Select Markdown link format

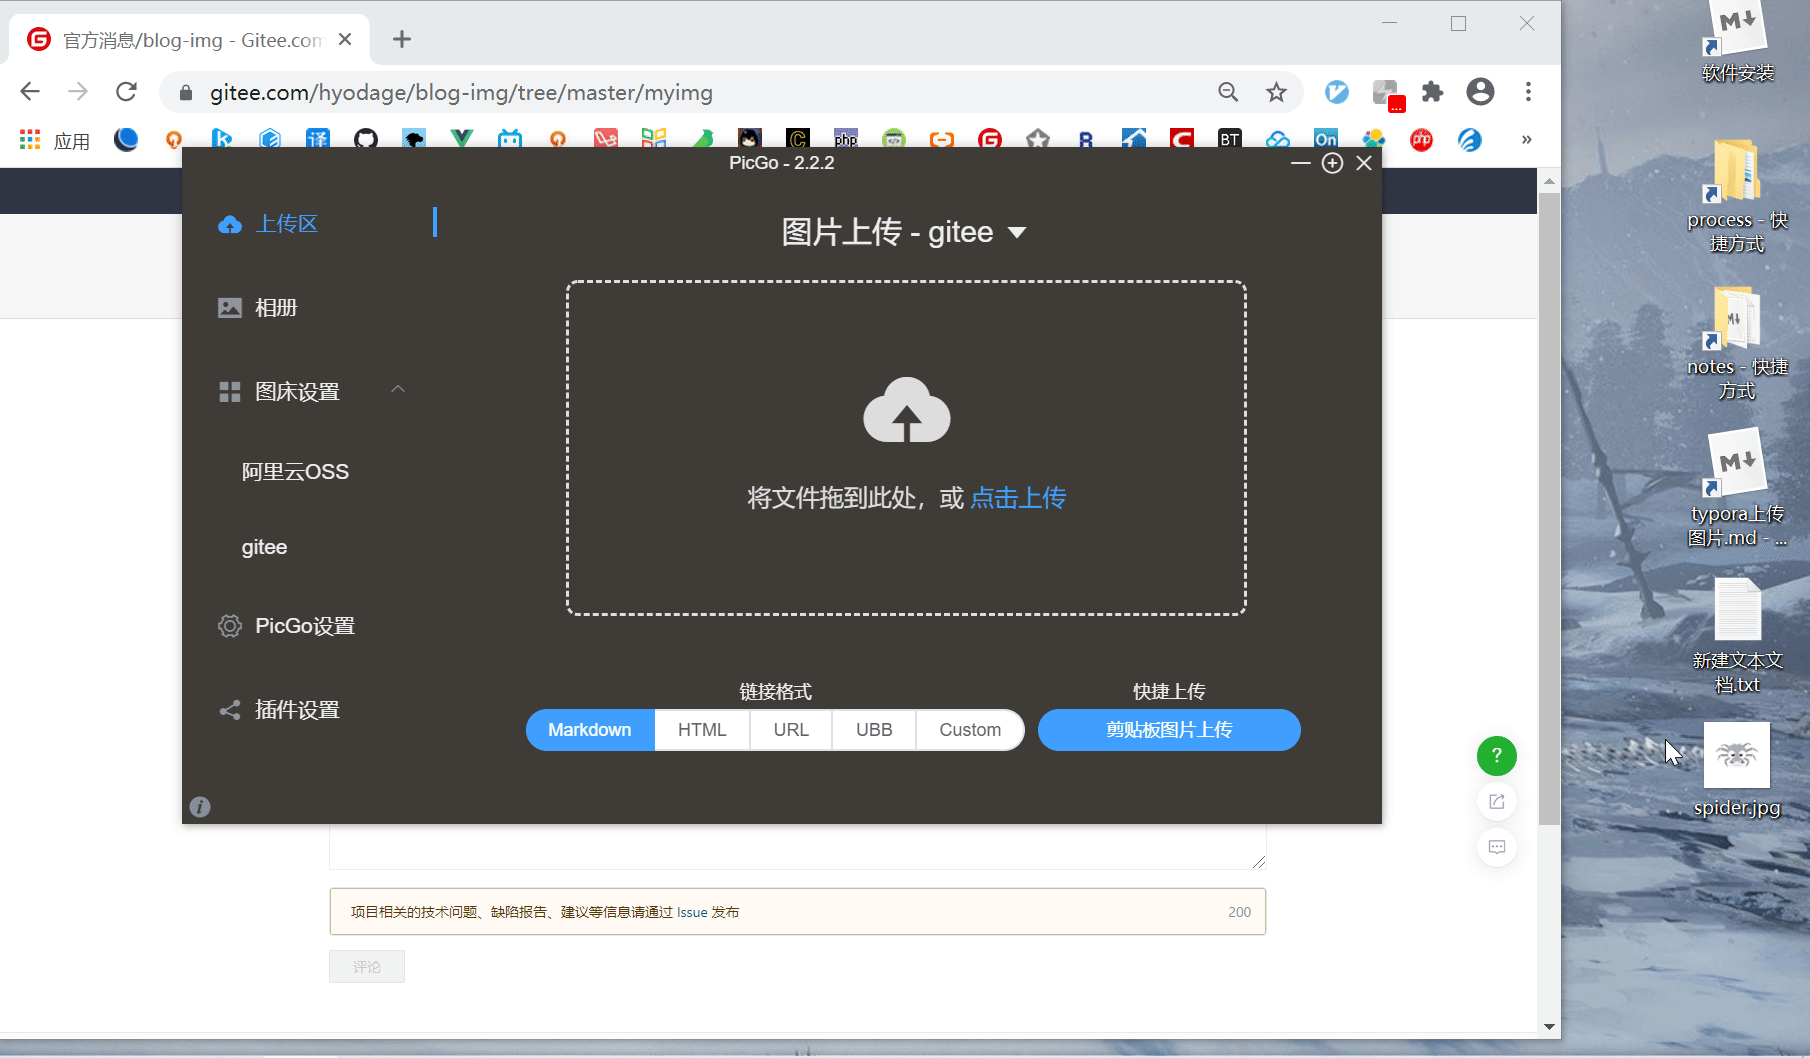[x=590, y=730]
